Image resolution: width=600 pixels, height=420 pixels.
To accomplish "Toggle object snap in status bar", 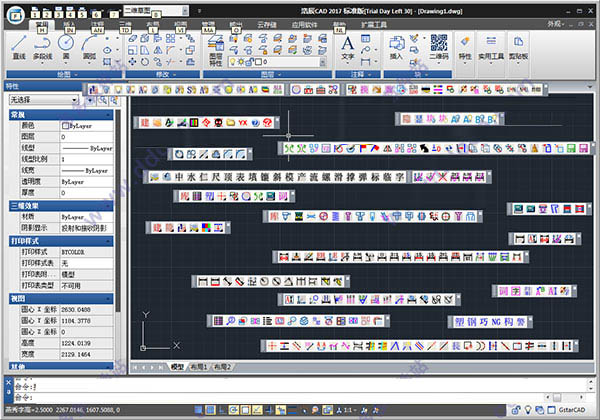I will click(x=245, y=410).
